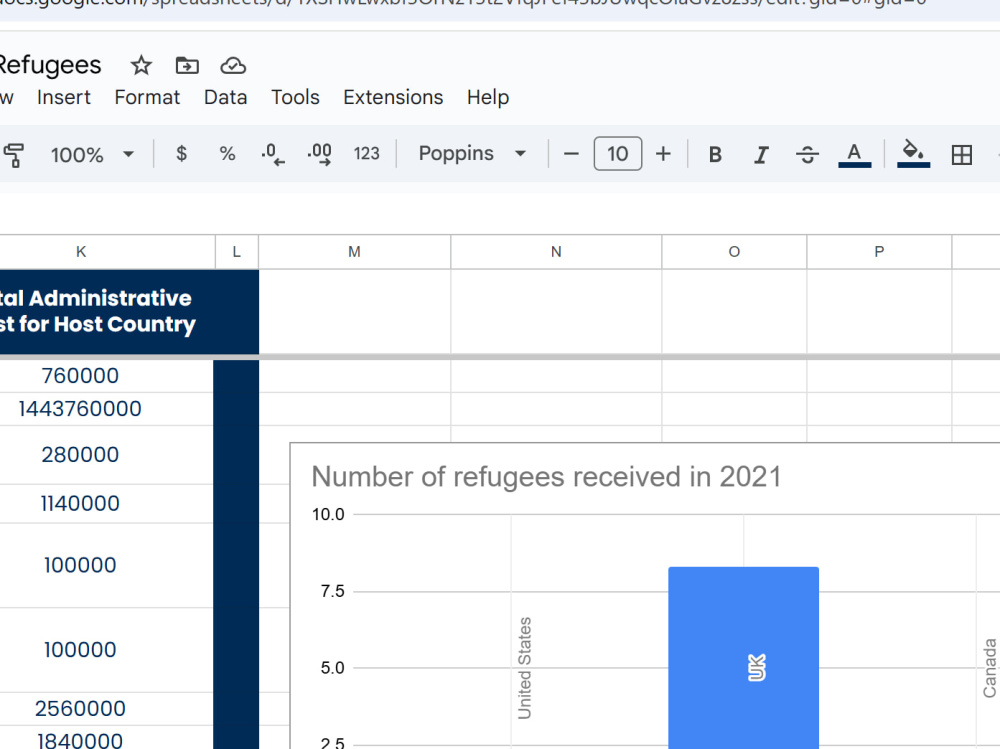Image resolution: width=1000 pixels, height=749 pixels.
Task: Select cell containing 1840000
Action: click(106, 738)
